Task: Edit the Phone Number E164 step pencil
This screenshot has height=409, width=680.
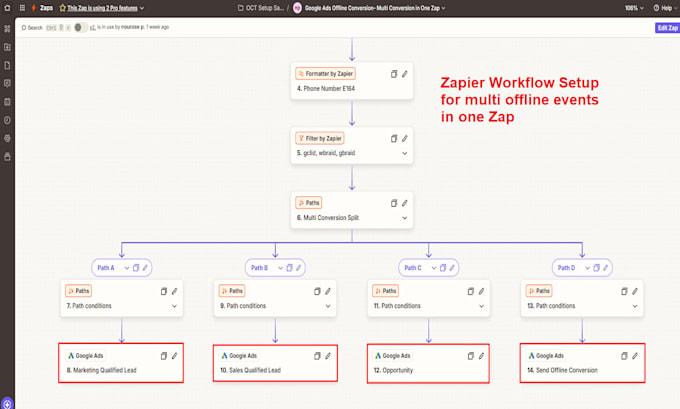Action: pos(405,74)
